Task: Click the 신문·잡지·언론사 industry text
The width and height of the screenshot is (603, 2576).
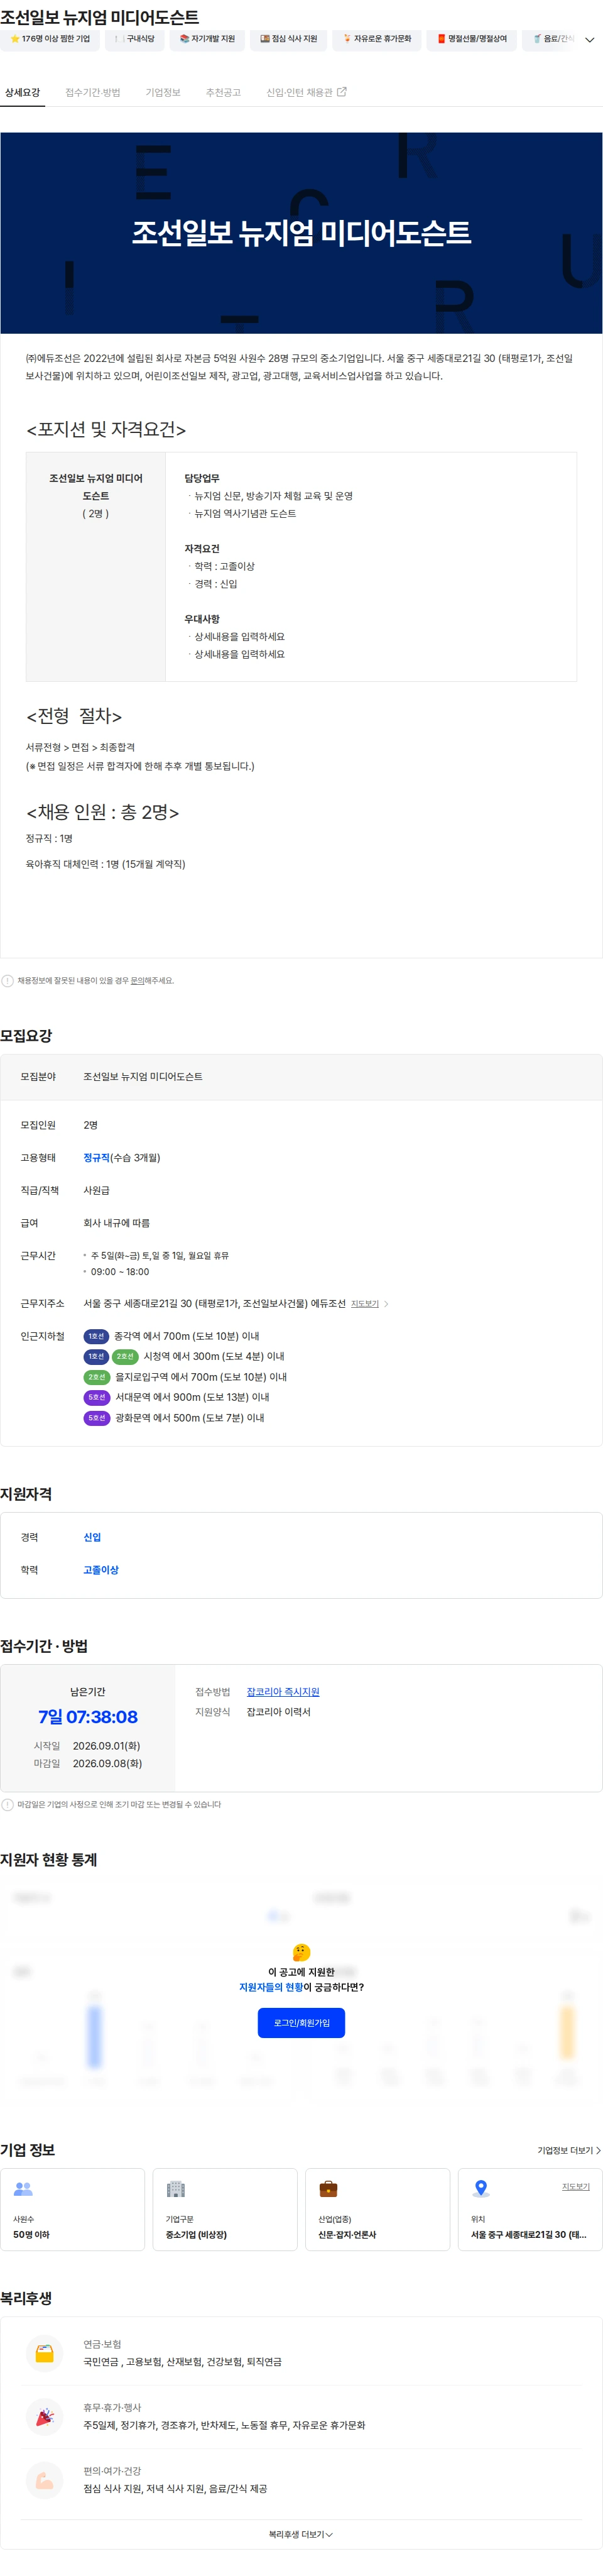Action: [347, 2235]
